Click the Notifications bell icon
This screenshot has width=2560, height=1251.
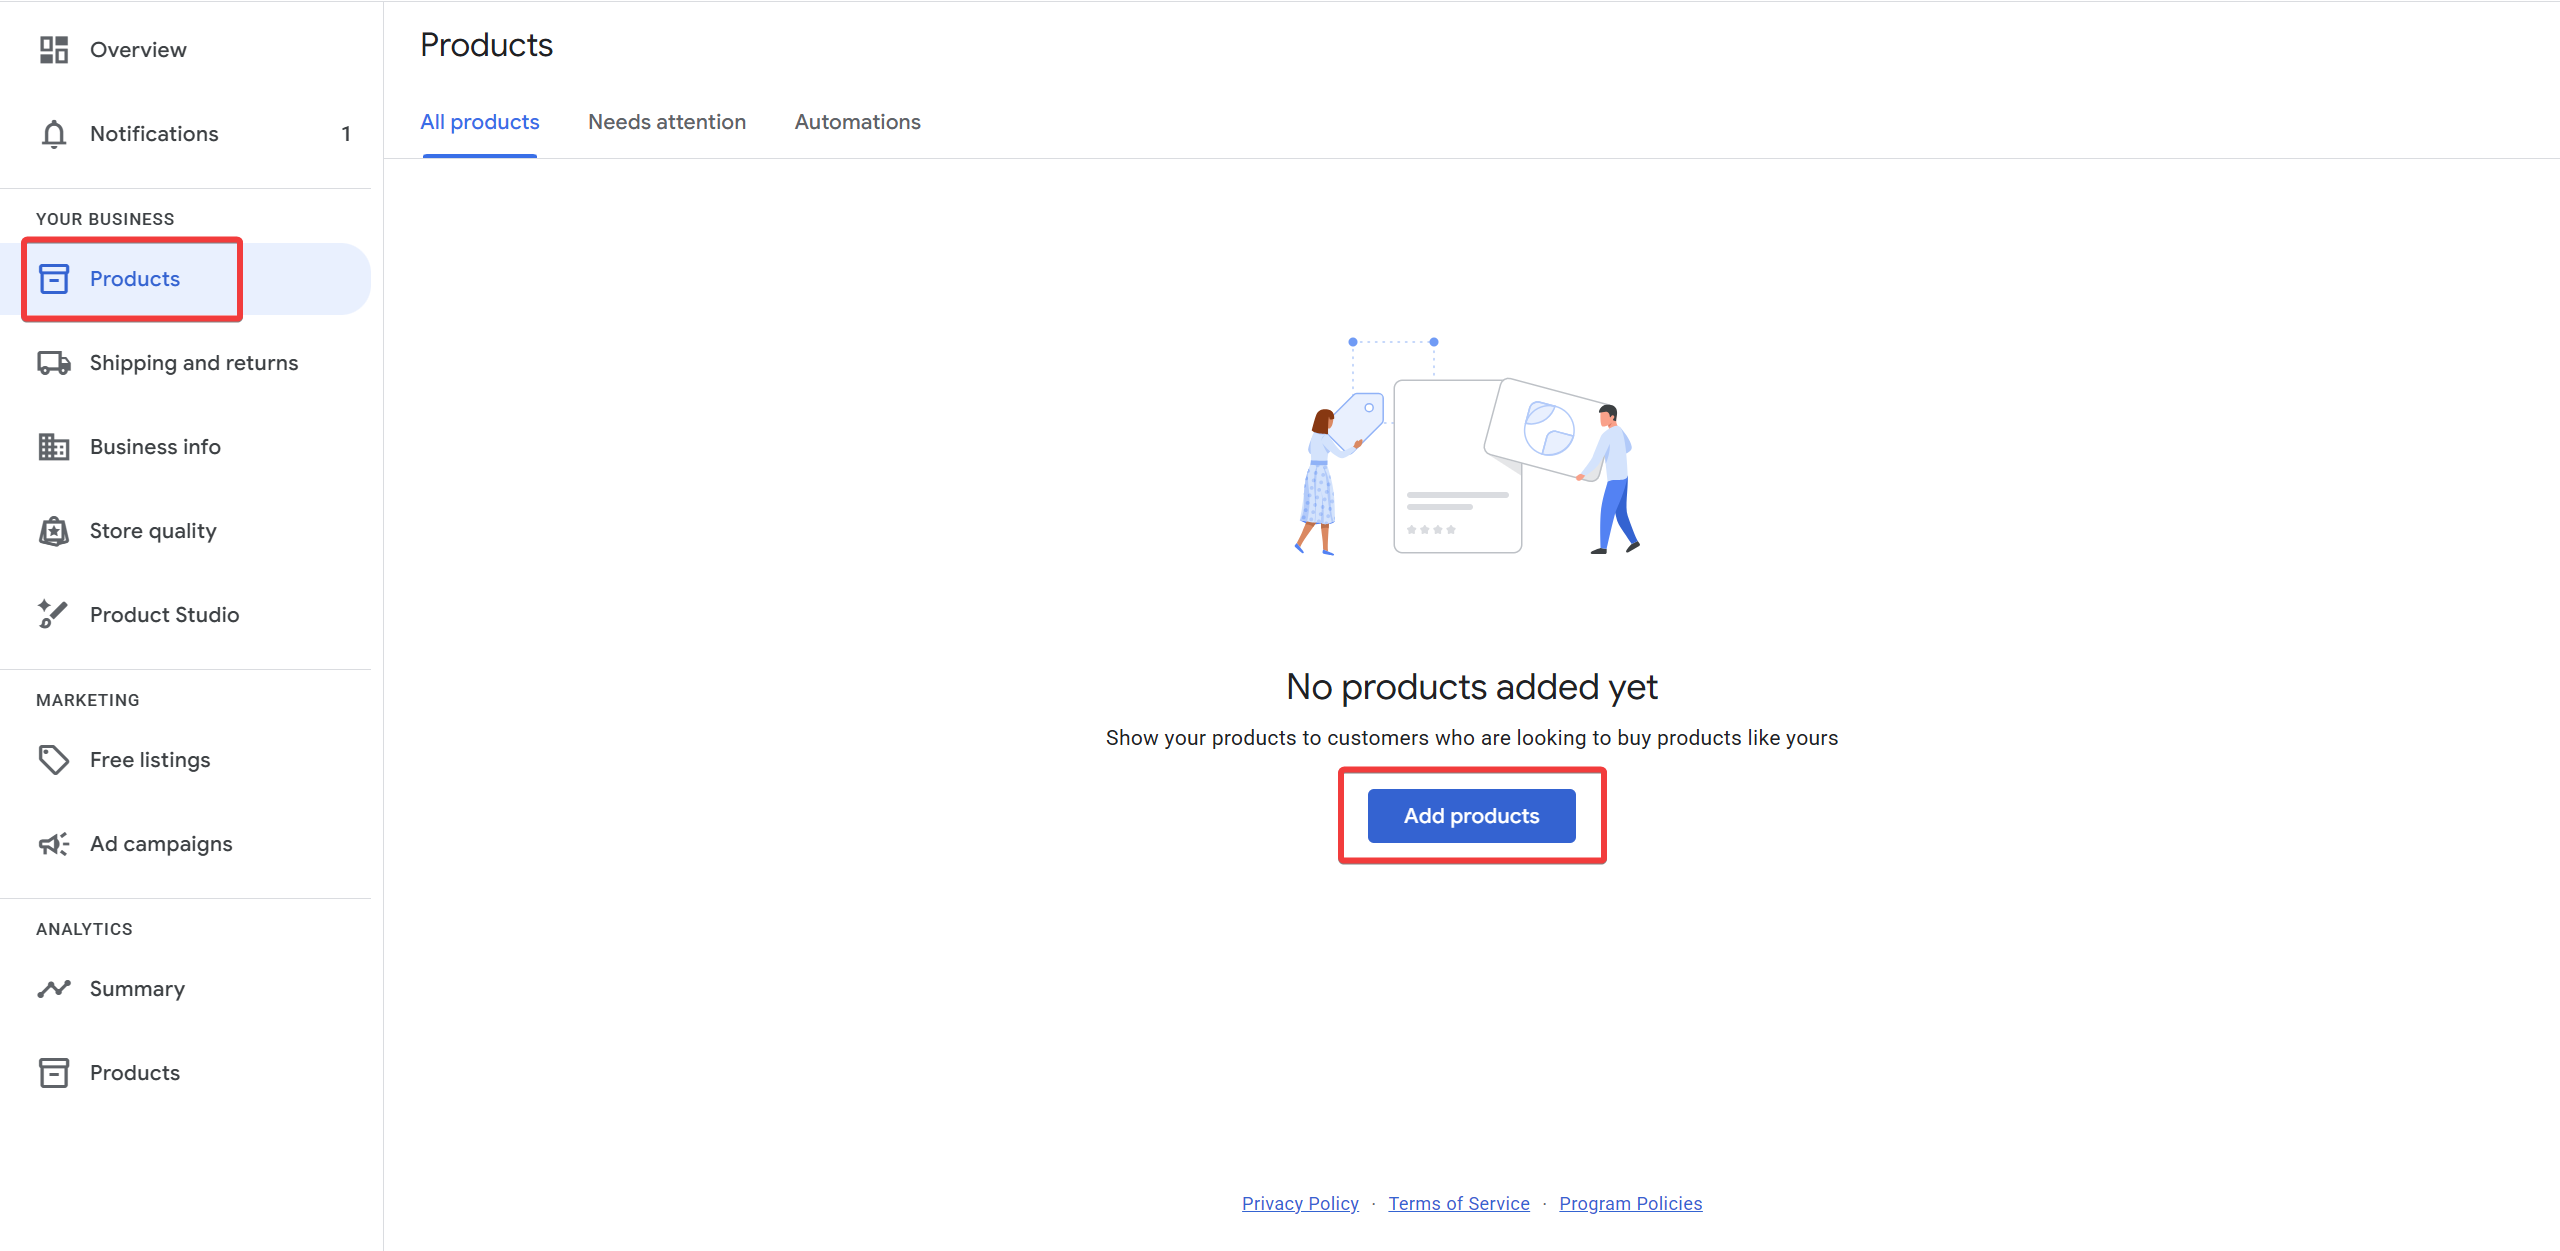click(x=54, y=134)
